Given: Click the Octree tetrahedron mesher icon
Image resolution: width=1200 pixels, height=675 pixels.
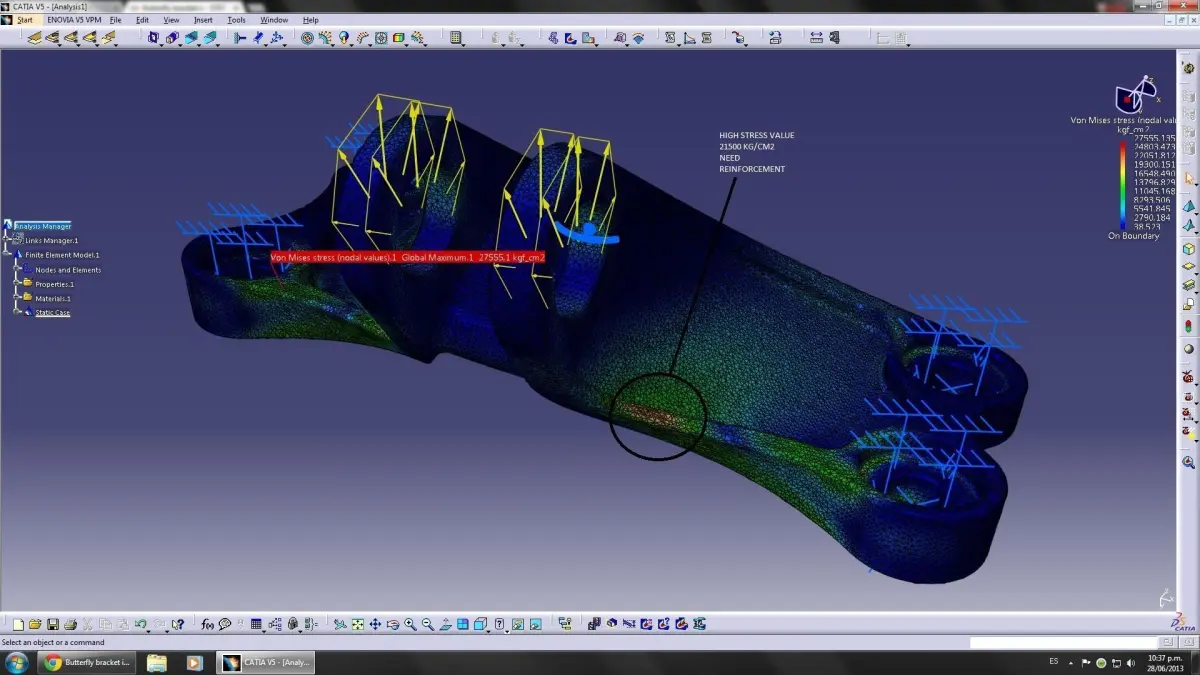Looking at the screenshot, I should tap(1188, 206).
